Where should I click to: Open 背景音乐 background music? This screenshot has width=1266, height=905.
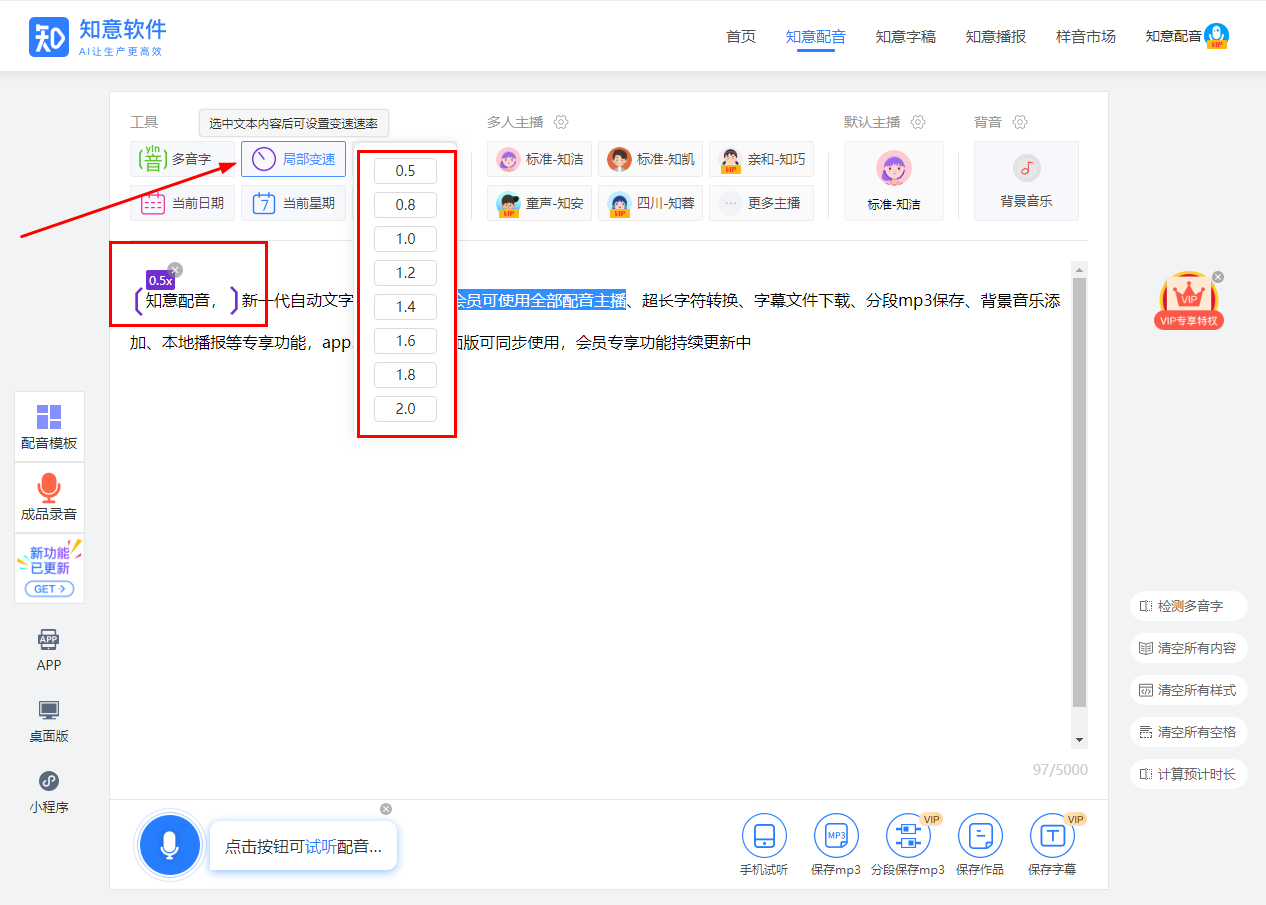coord(1026,181)
